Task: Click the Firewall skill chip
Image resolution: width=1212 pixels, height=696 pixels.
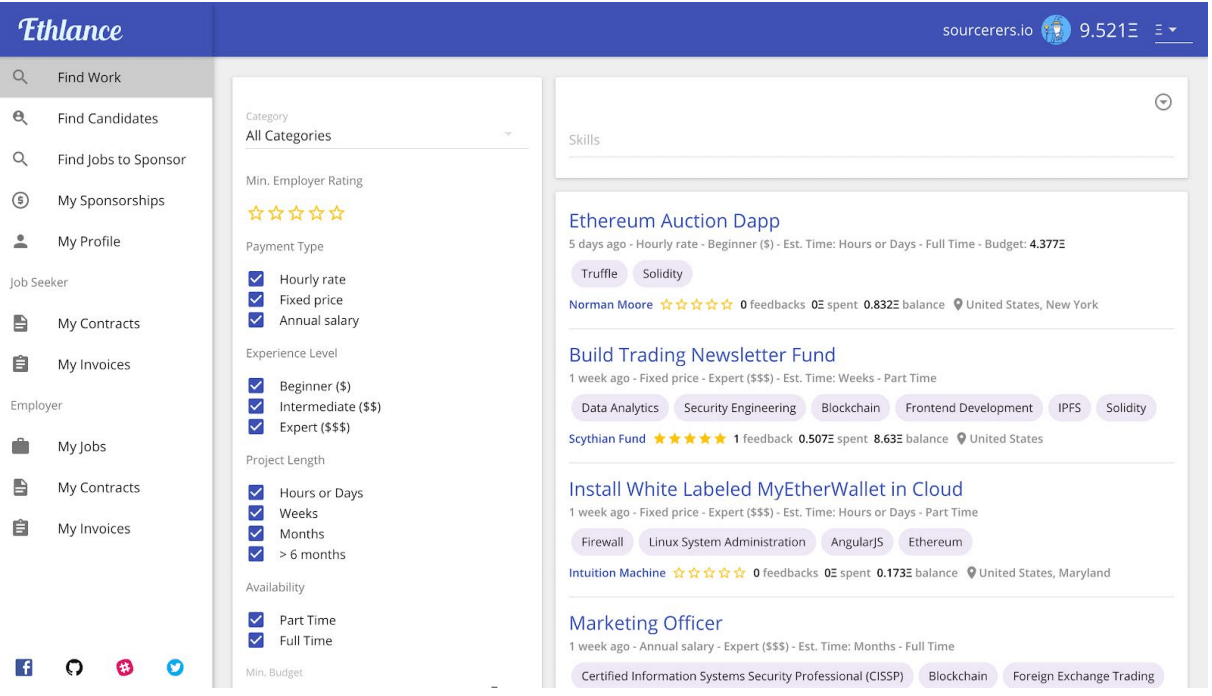Action: [602, 541]
